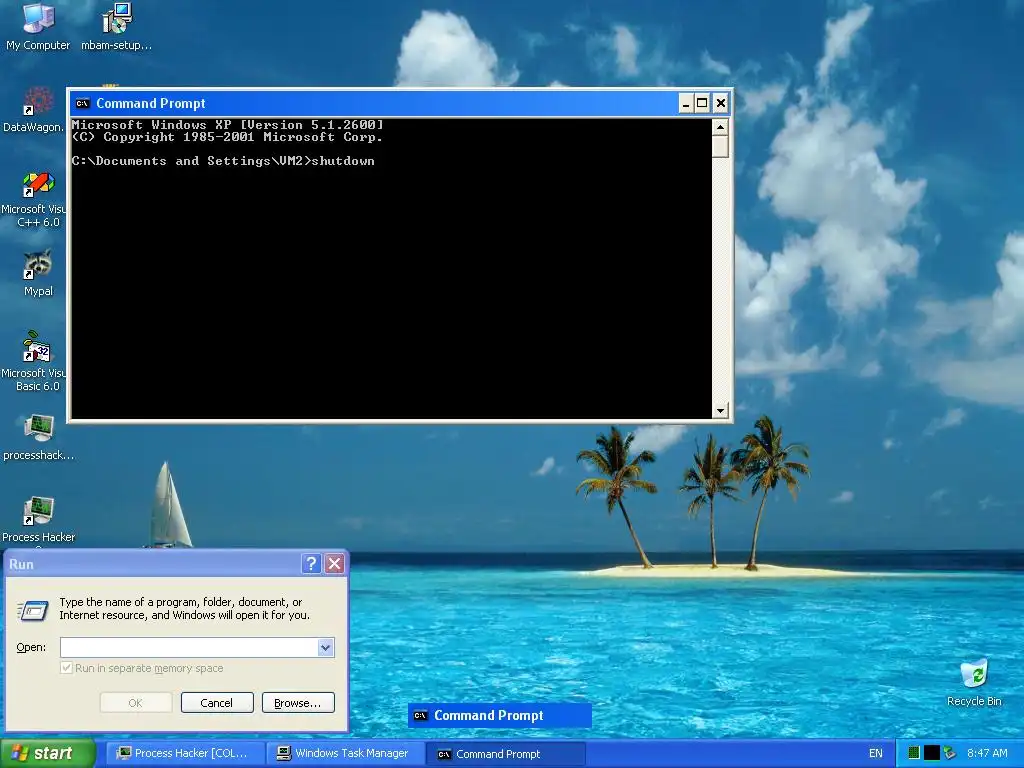Click the EN language indicator

[x=875, y=753]
